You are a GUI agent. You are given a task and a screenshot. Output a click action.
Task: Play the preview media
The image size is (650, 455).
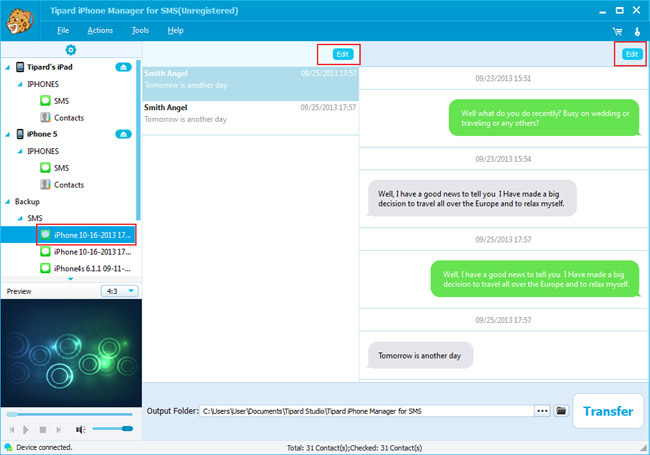[x=26, y=430]
